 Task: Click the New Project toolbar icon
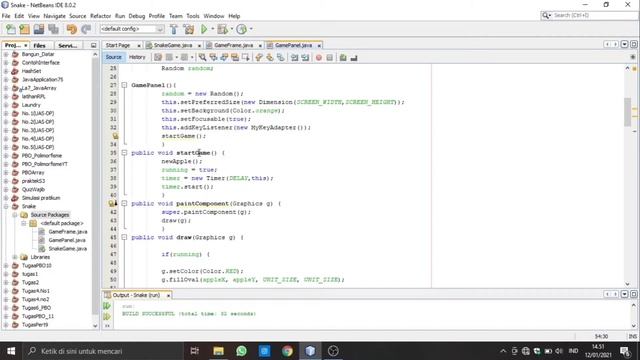click(24, 29)
